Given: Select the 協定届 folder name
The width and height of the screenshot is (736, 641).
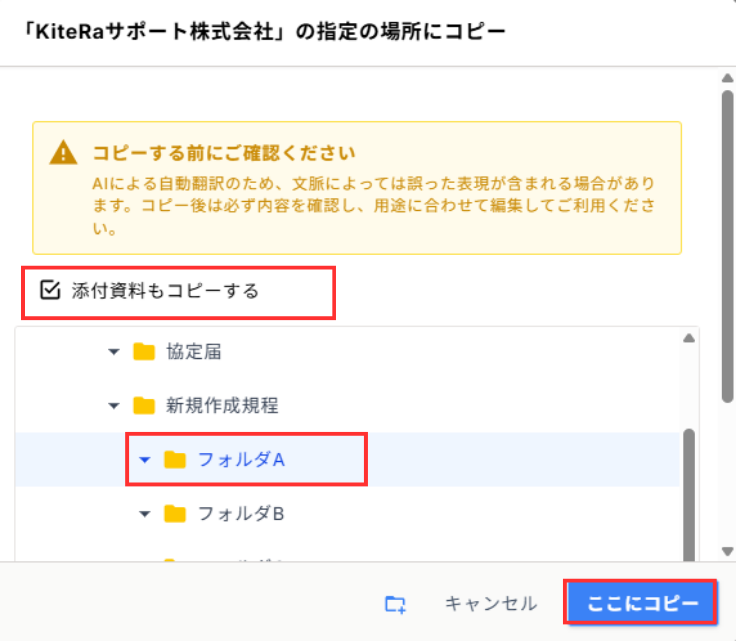Looking at the screenshot, I should pyautogui.click(x=194, y=351).
